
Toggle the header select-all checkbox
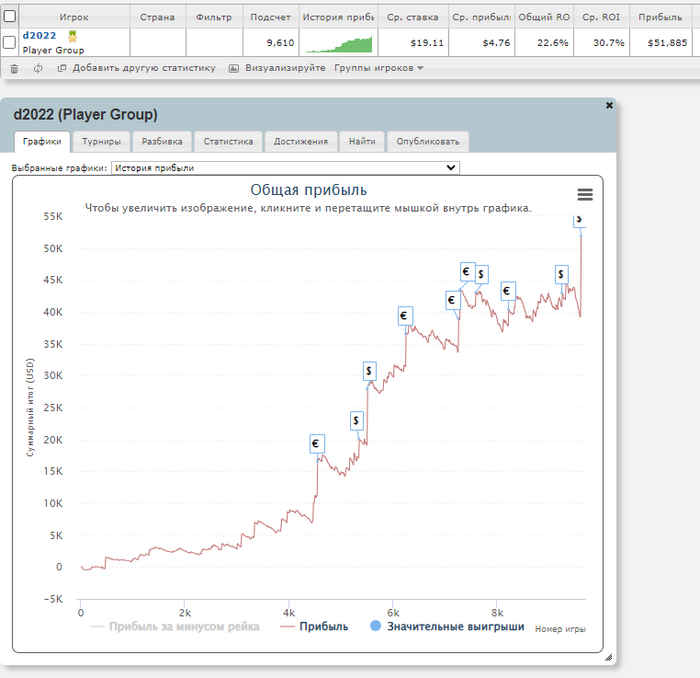pyautogui.click(x=9, y=16)
